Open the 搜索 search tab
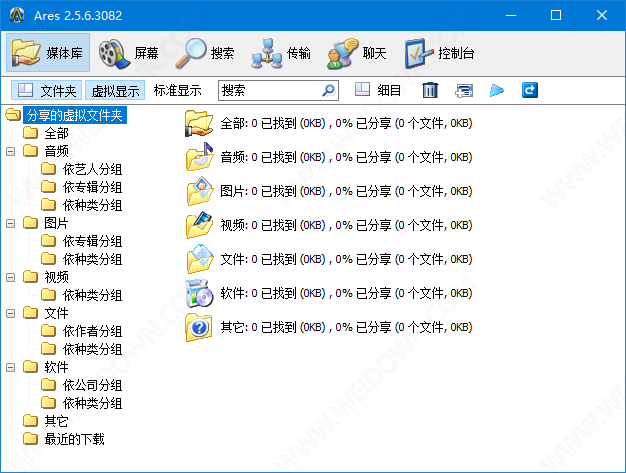This screenshot has width=626, height=473. [x=205, y=53]
